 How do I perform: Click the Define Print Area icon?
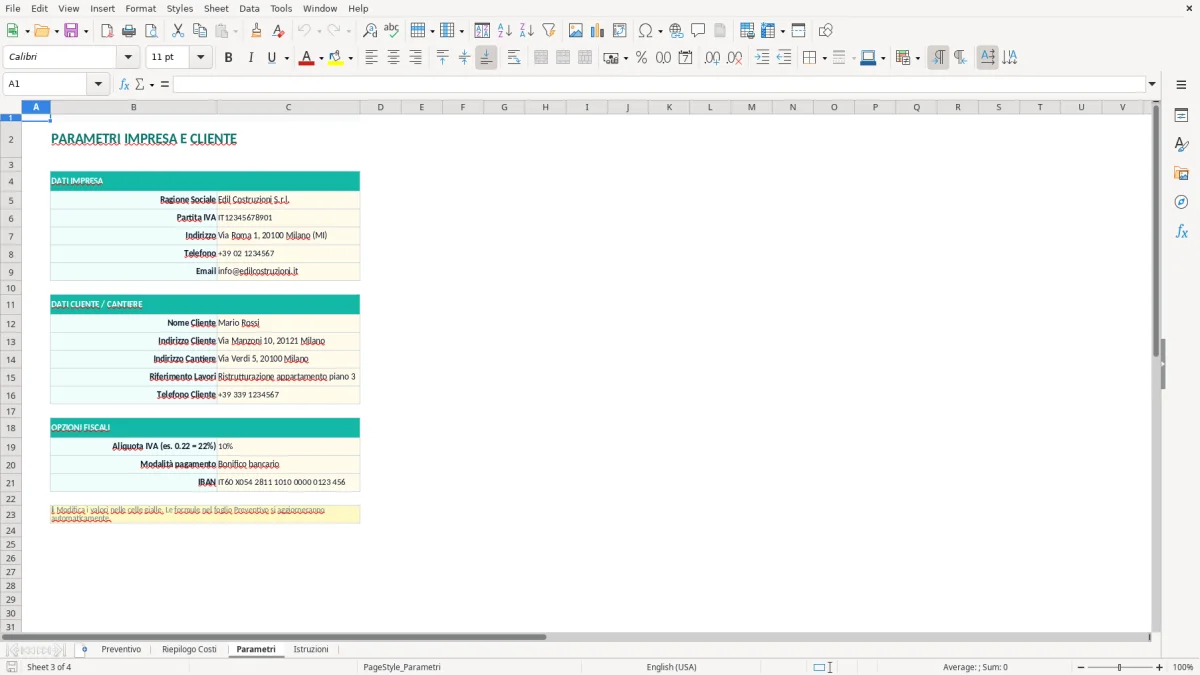tap(747, 31)
